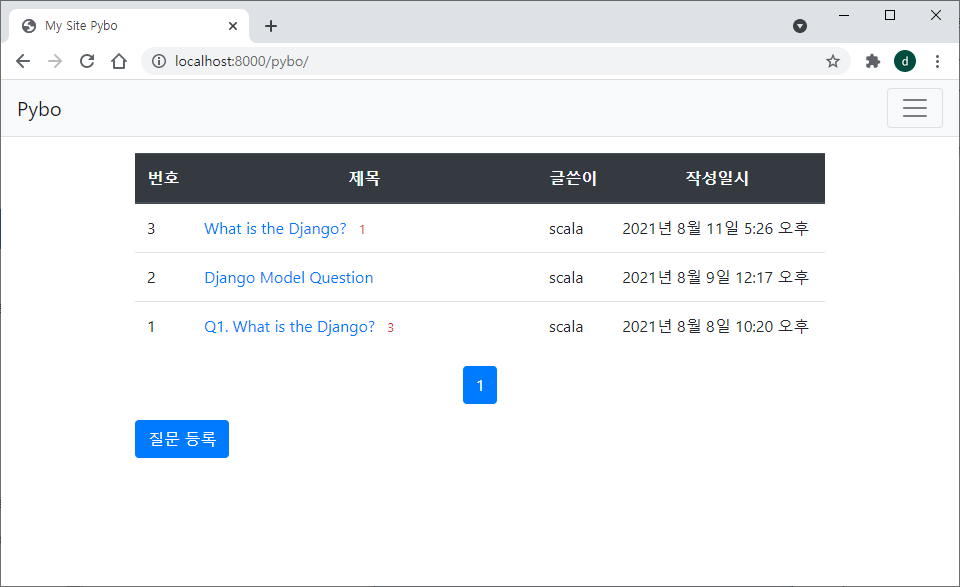This screenshot has height=587, width=960.
Task: Toggle the navbar hamburger menu
Action: click(x=915, y=108)
